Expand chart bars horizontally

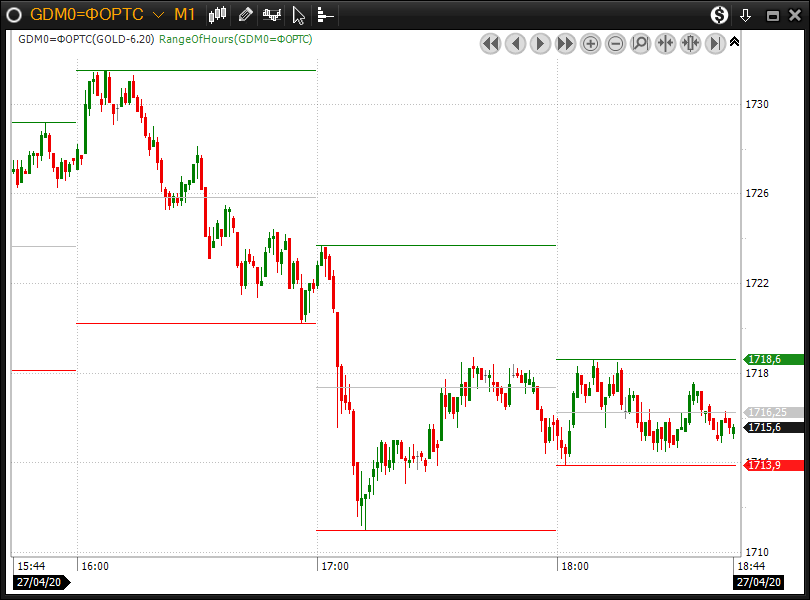point(690,43)
